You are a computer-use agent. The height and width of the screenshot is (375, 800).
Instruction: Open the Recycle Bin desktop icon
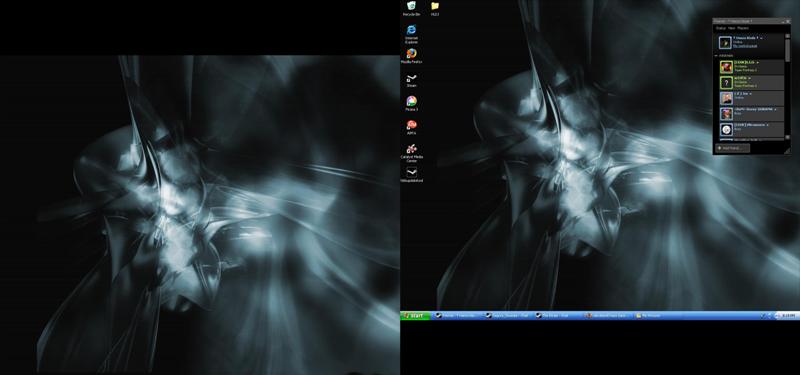pyautogui.click(x=411, y=8)
